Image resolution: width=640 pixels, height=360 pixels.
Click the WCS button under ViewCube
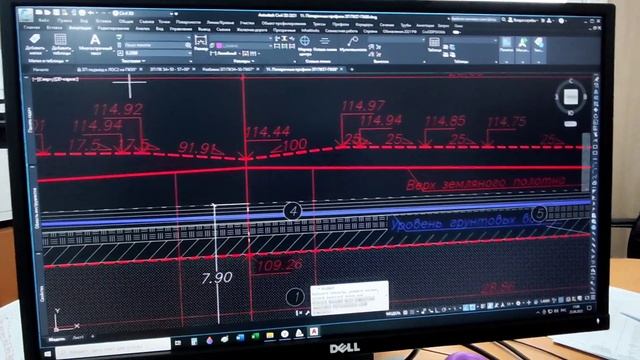click(x=570, y=124)
